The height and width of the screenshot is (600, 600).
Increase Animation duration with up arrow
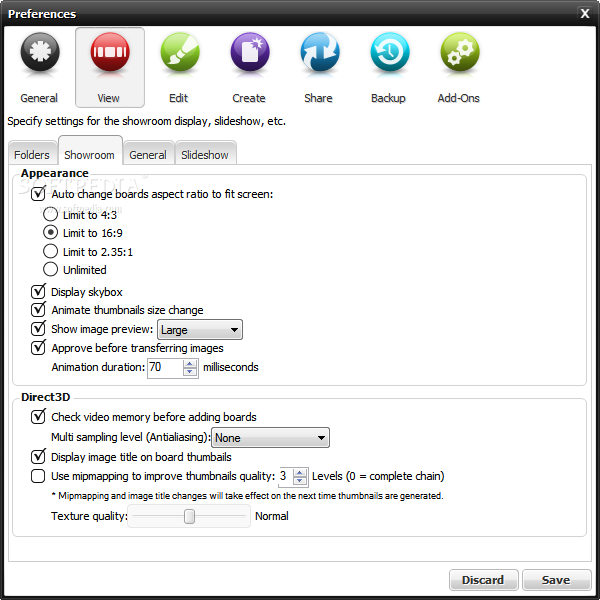[x=190, y=364]
